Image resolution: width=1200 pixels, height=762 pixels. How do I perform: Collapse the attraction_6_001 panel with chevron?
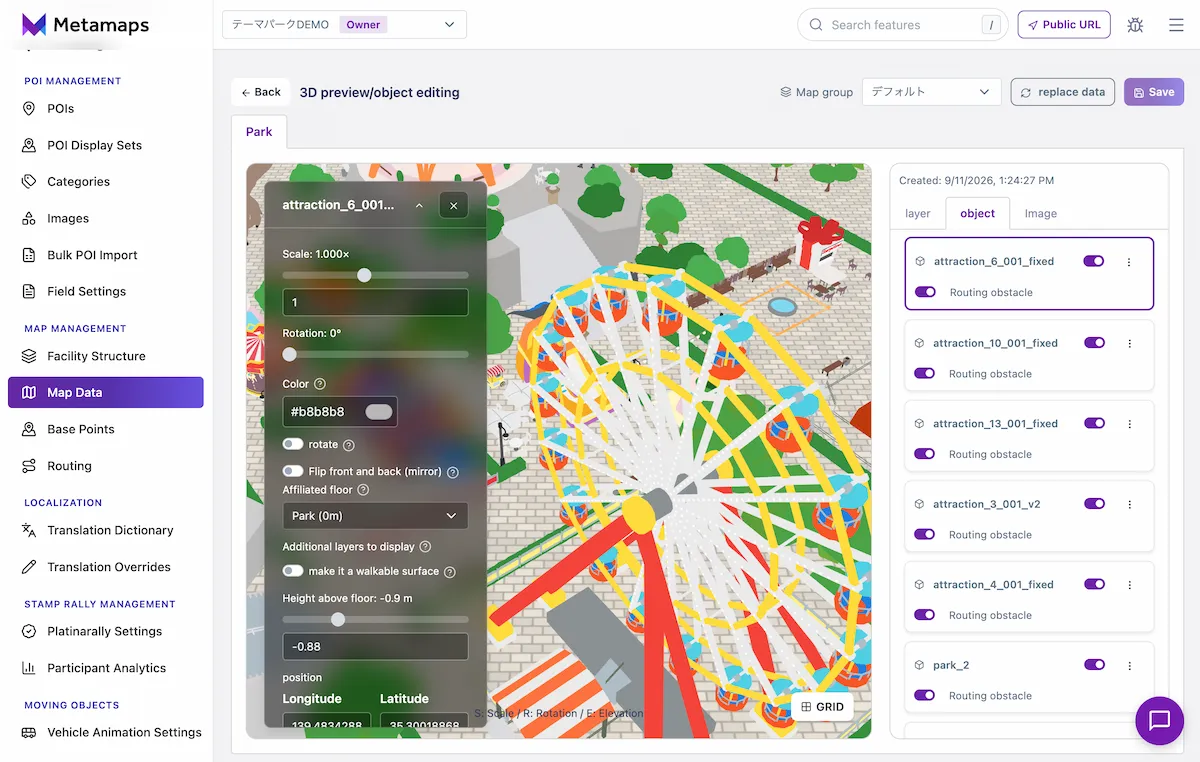pyautogui.click(x=419, y=205)
